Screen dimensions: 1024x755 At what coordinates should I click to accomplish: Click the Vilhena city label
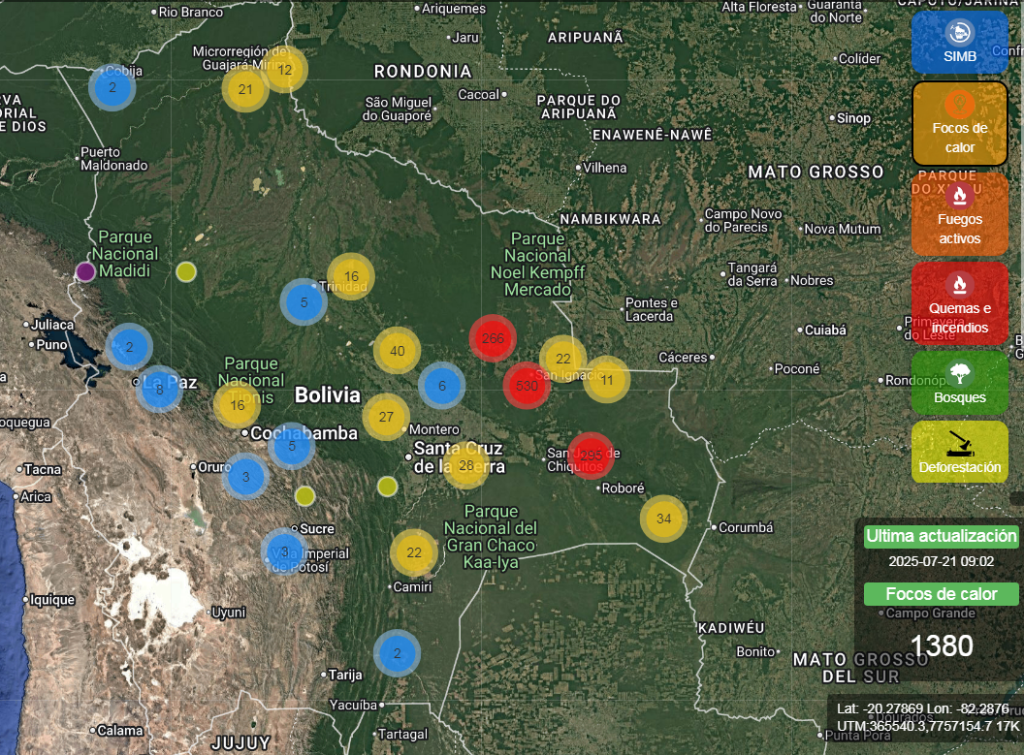604,168
